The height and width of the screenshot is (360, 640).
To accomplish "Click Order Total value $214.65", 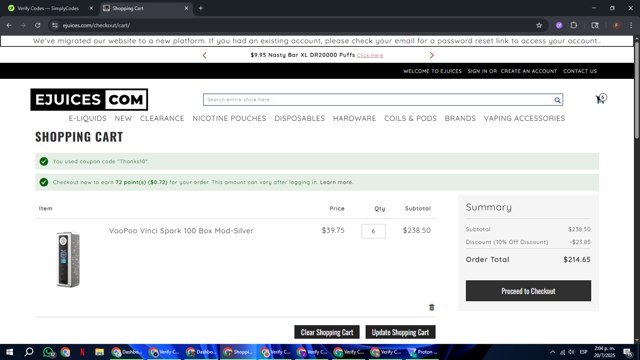I will pyautogui.click(x=577, y=260).
